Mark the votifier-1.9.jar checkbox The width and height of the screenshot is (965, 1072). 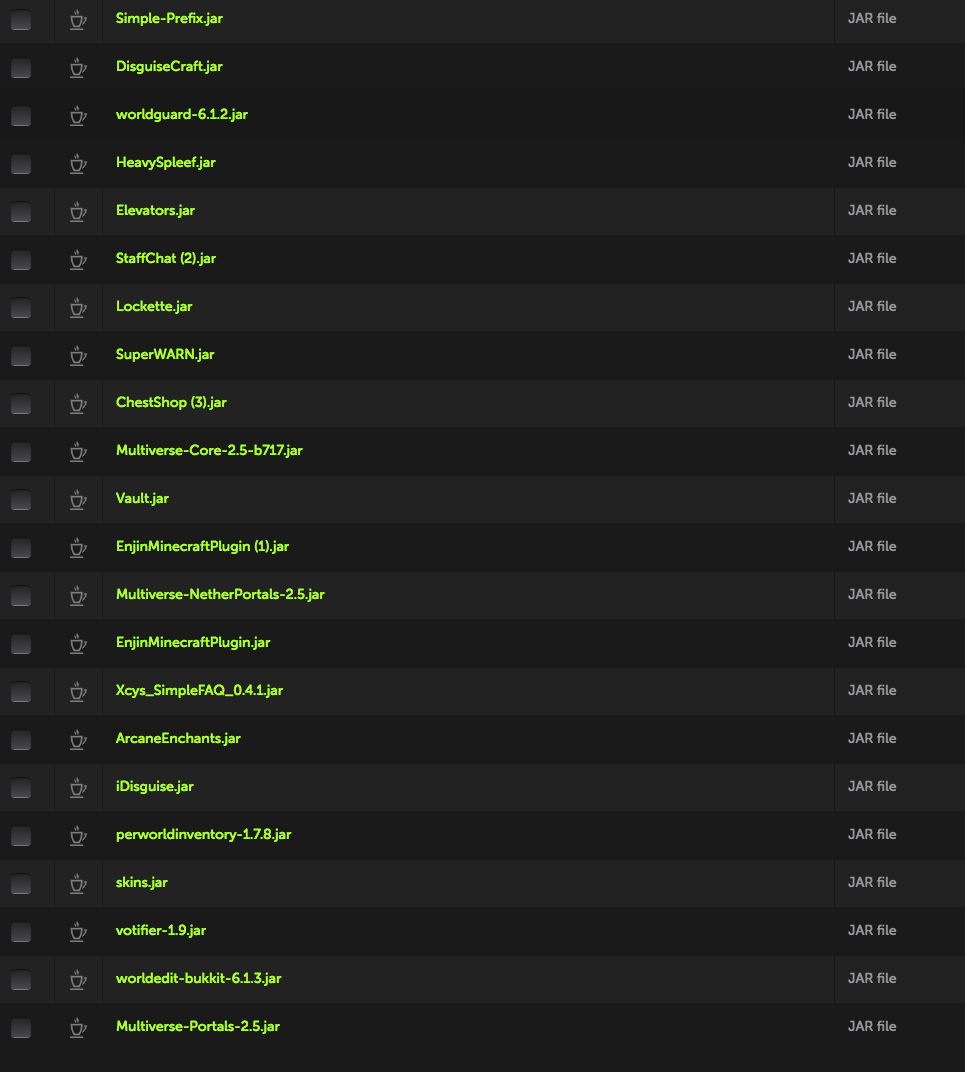21,932
